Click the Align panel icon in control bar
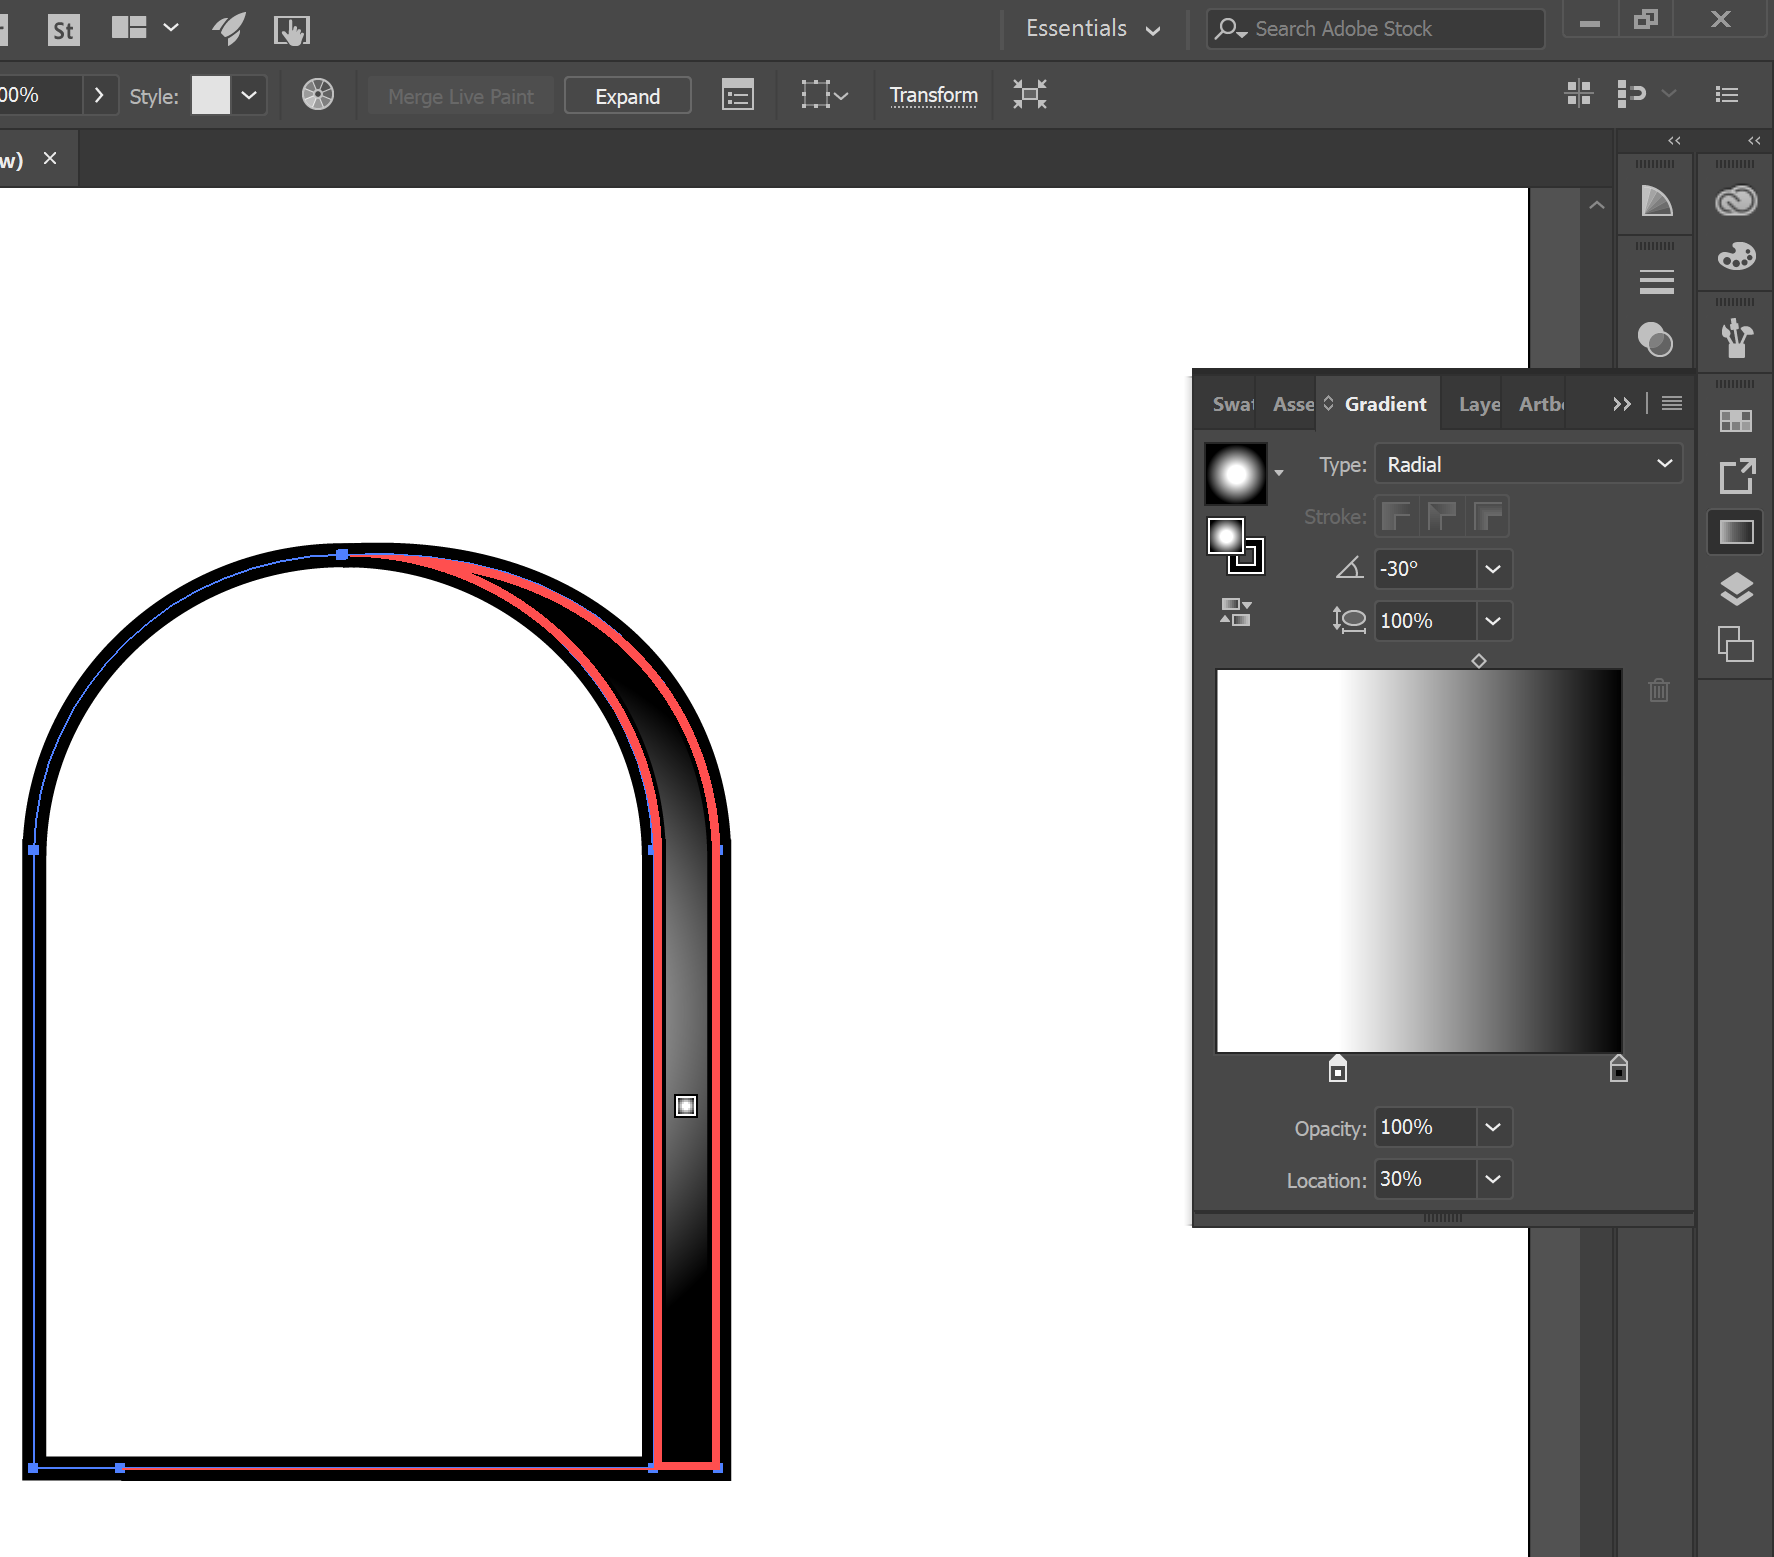The height and width of the screenshot is (1557, 1774). pyautogui.click(x=1579, y=94)
